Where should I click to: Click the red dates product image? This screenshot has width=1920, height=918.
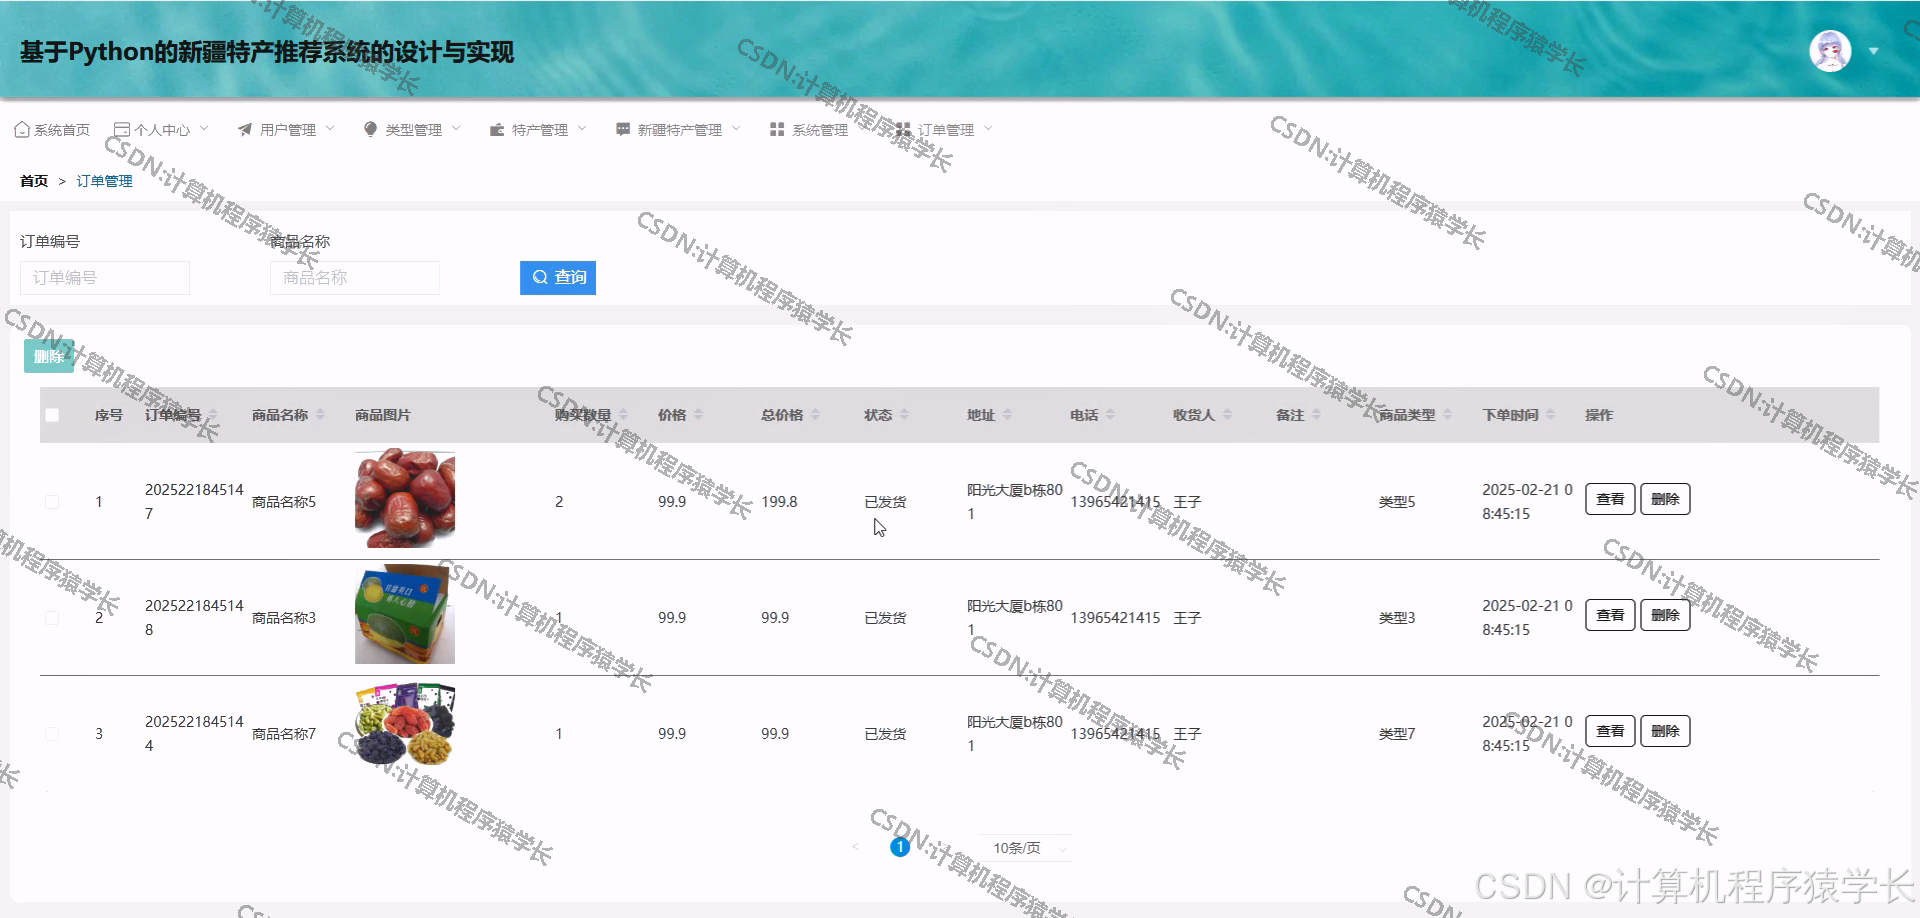tap(405, 498)
